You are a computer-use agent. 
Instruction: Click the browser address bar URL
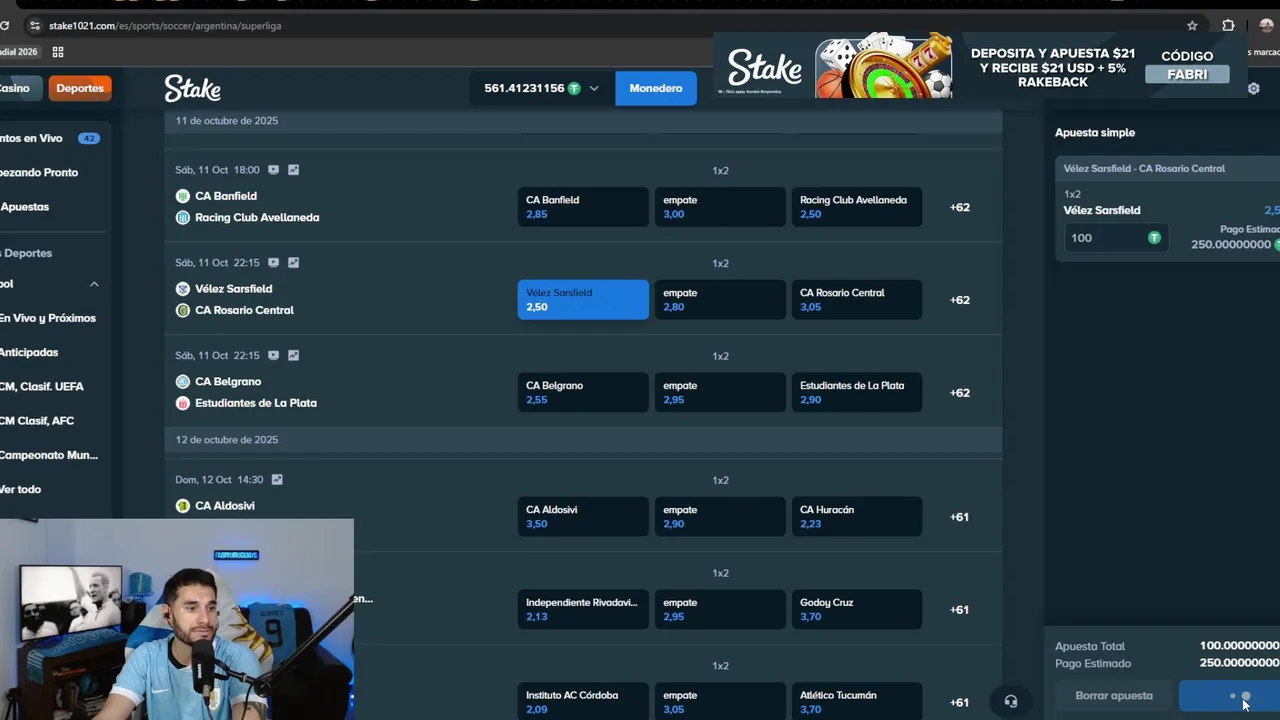pos(165,26)
